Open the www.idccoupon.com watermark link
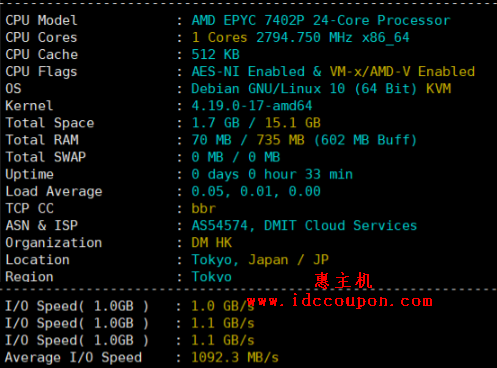Image resolution: width=497 pixels, height=368 pixels. [339, 301]
